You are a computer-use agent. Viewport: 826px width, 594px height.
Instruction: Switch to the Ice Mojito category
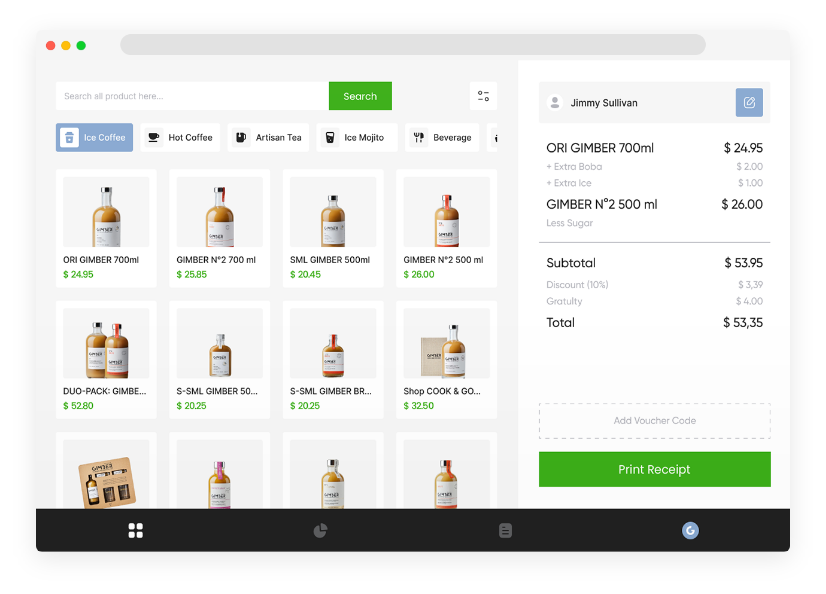click(x=356, y=138)
